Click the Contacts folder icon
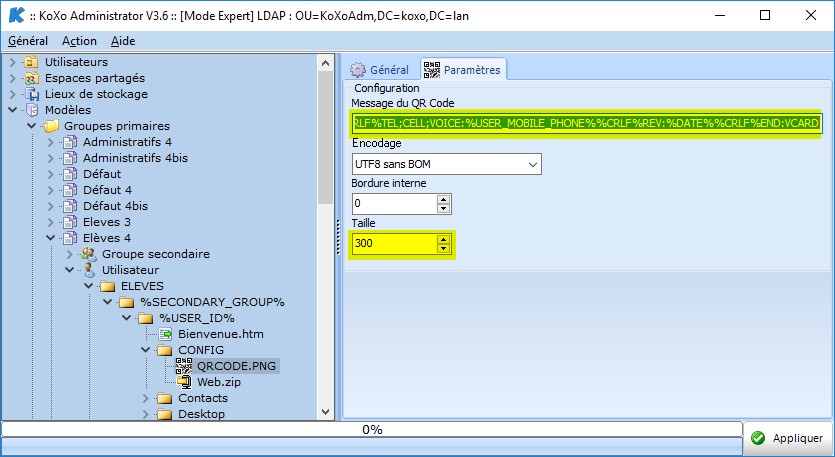Viewport: 835px width, 457px height. point(165,398)
